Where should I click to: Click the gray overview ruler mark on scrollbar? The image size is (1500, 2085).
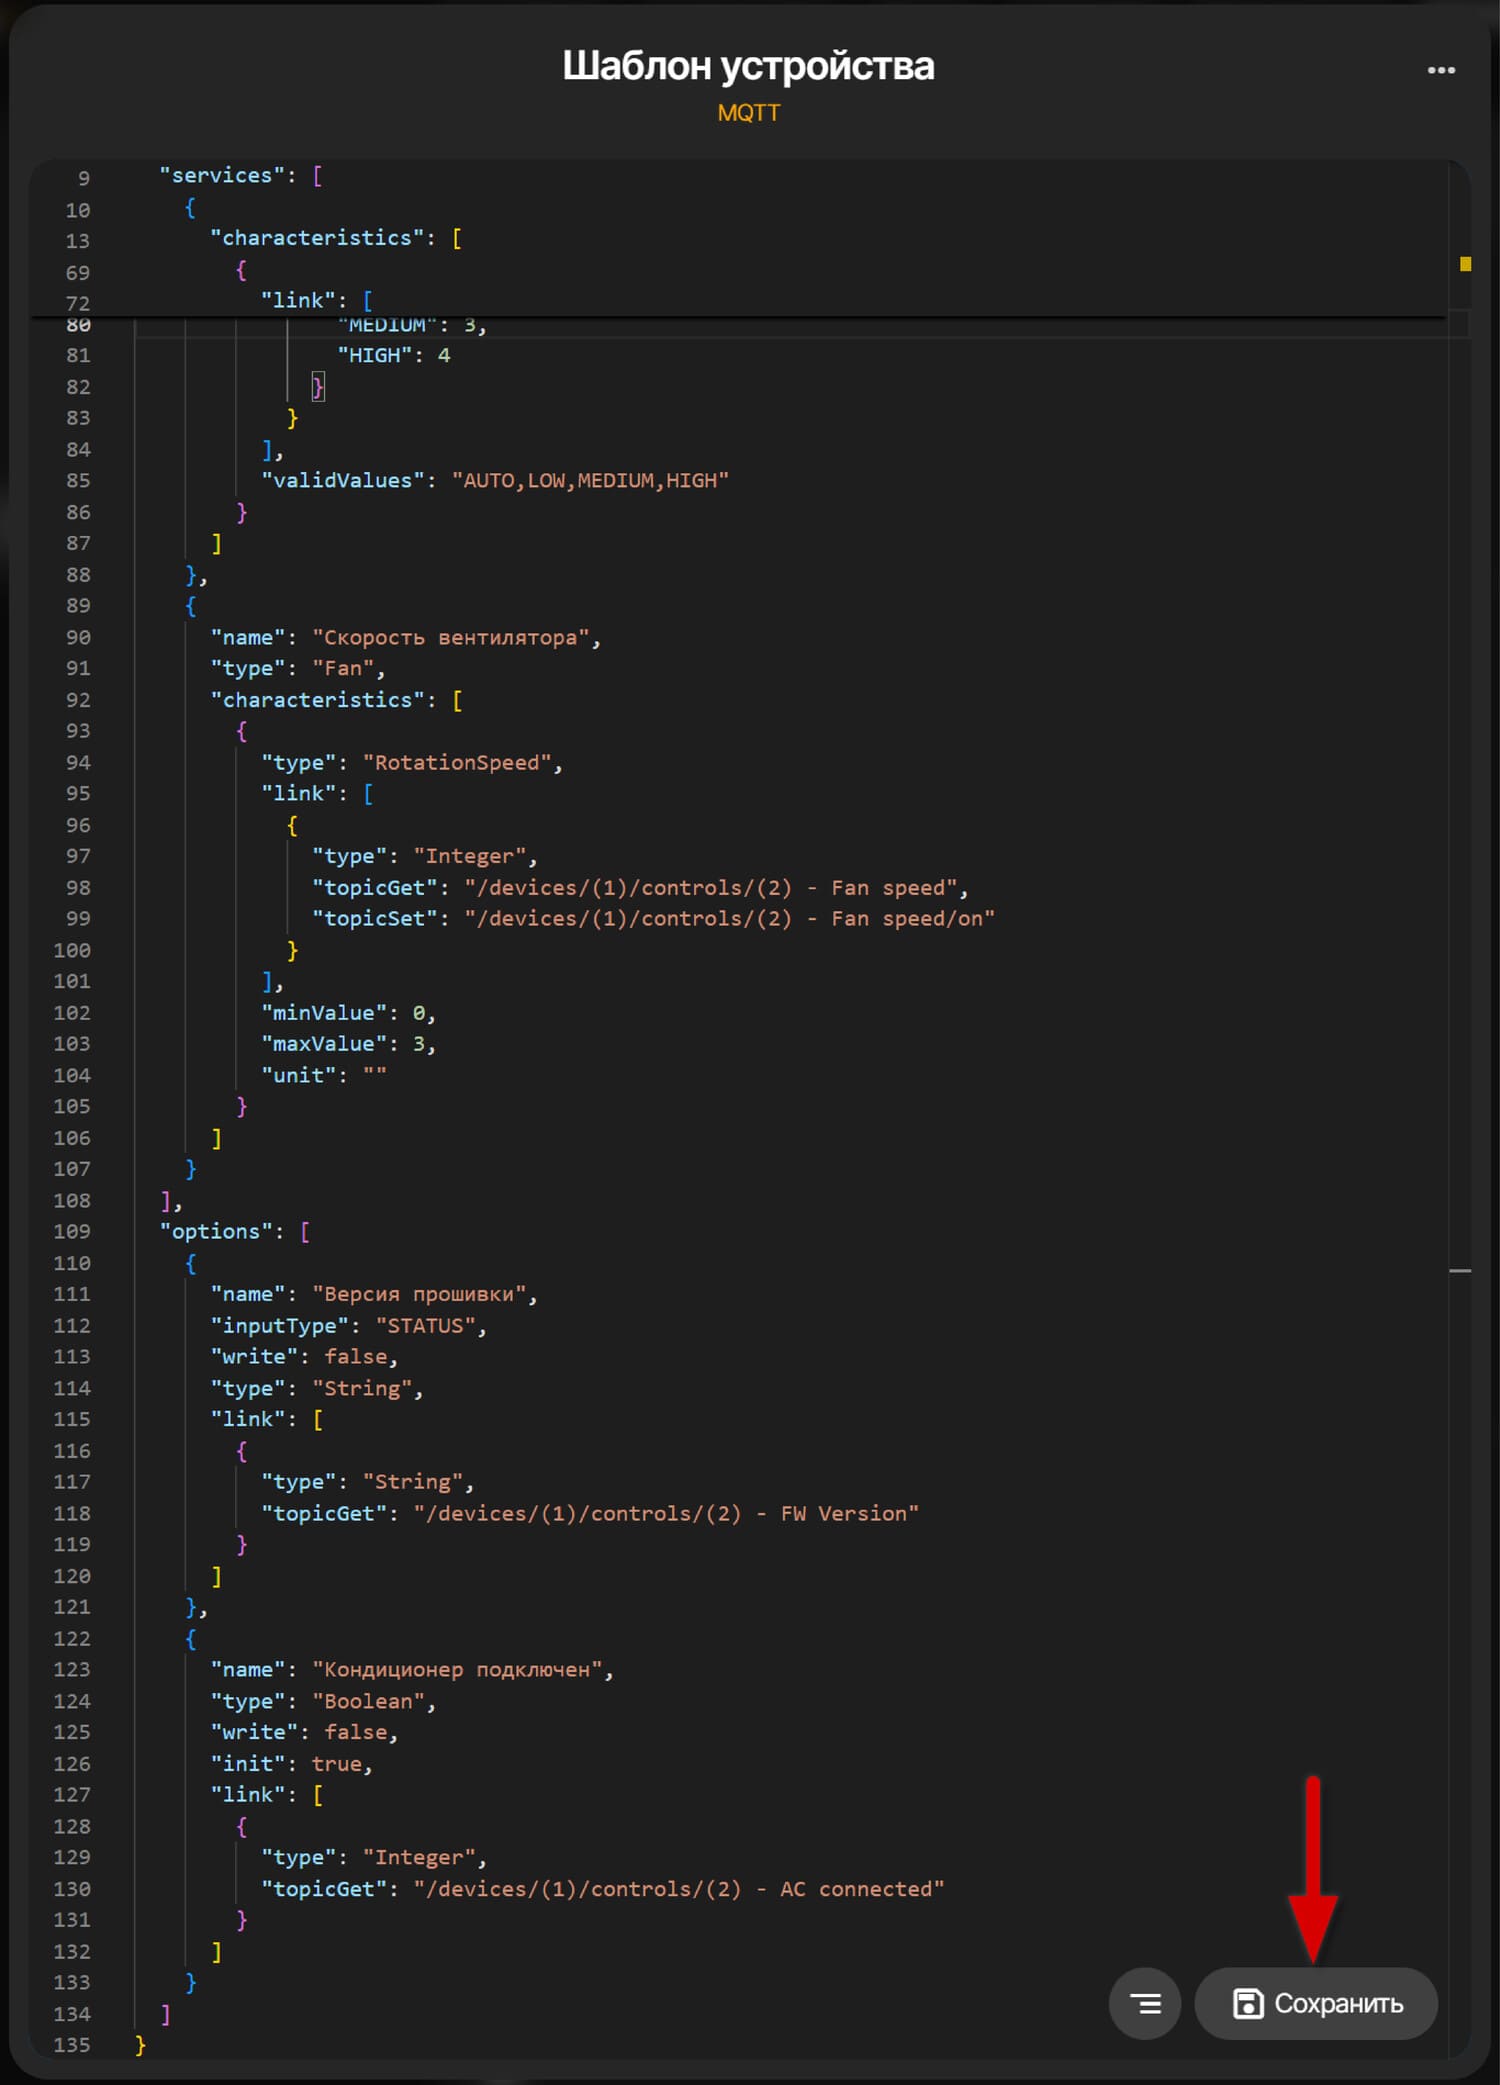click(x=1460, y=1270)
